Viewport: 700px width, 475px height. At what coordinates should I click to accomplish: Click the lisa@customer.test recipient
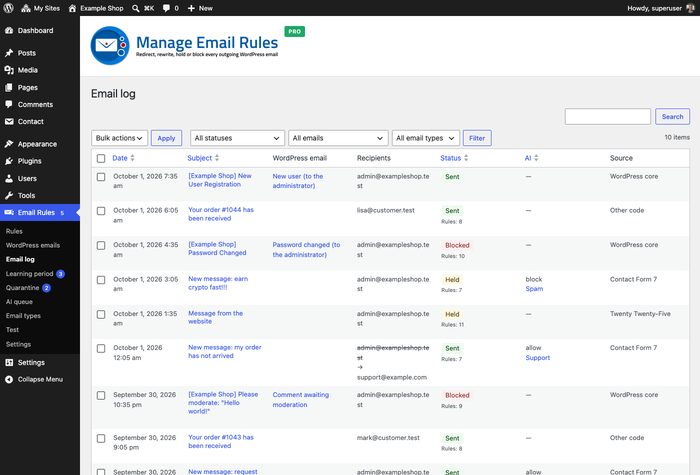pyautogui.click(x=386, y=210)
